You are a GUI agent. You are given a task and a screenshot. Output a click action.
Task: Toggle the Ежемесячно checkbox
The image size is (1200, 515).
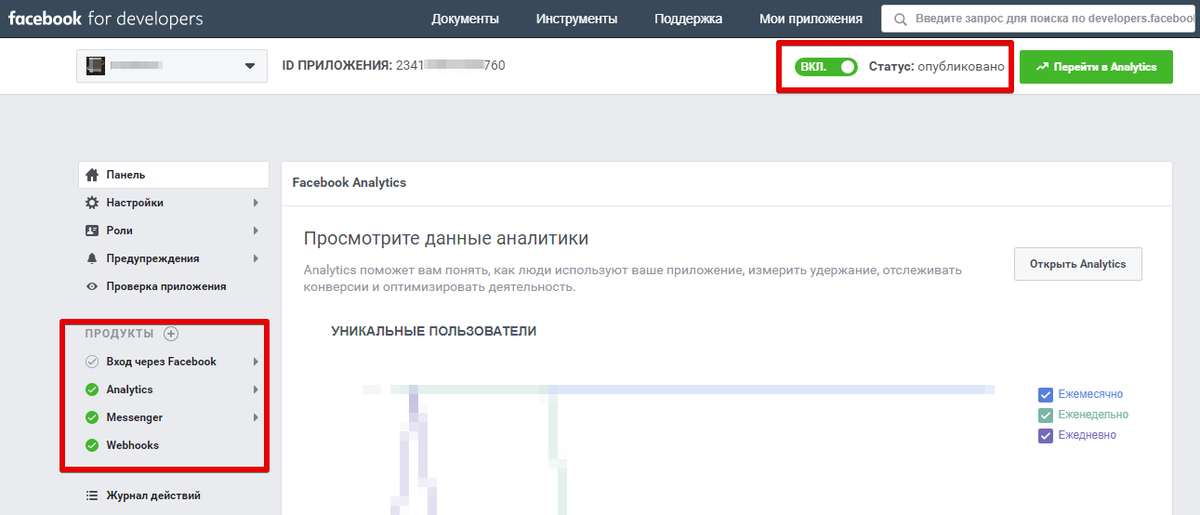(1046, 394)
